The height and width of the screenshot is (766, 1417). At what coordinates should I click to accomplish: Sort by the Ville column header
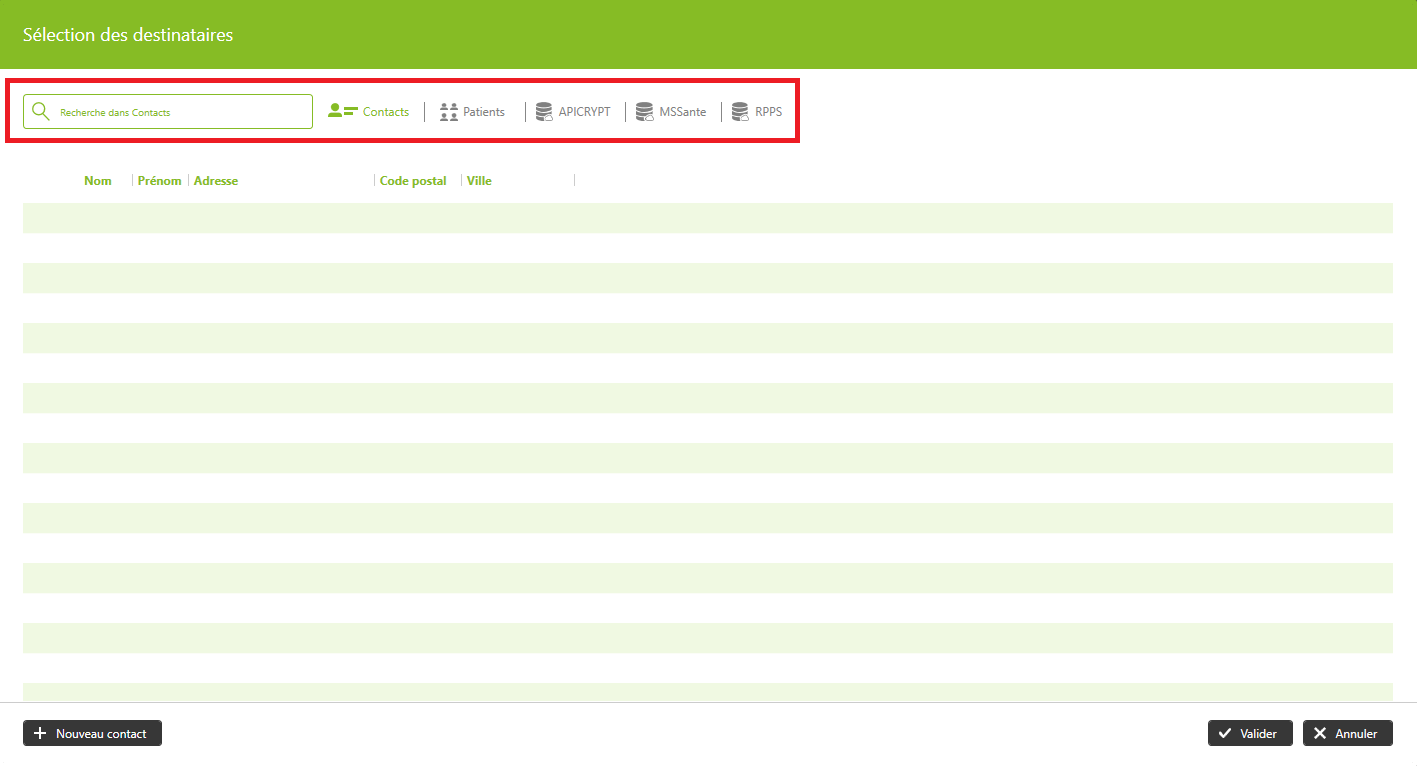pos(479,181)
